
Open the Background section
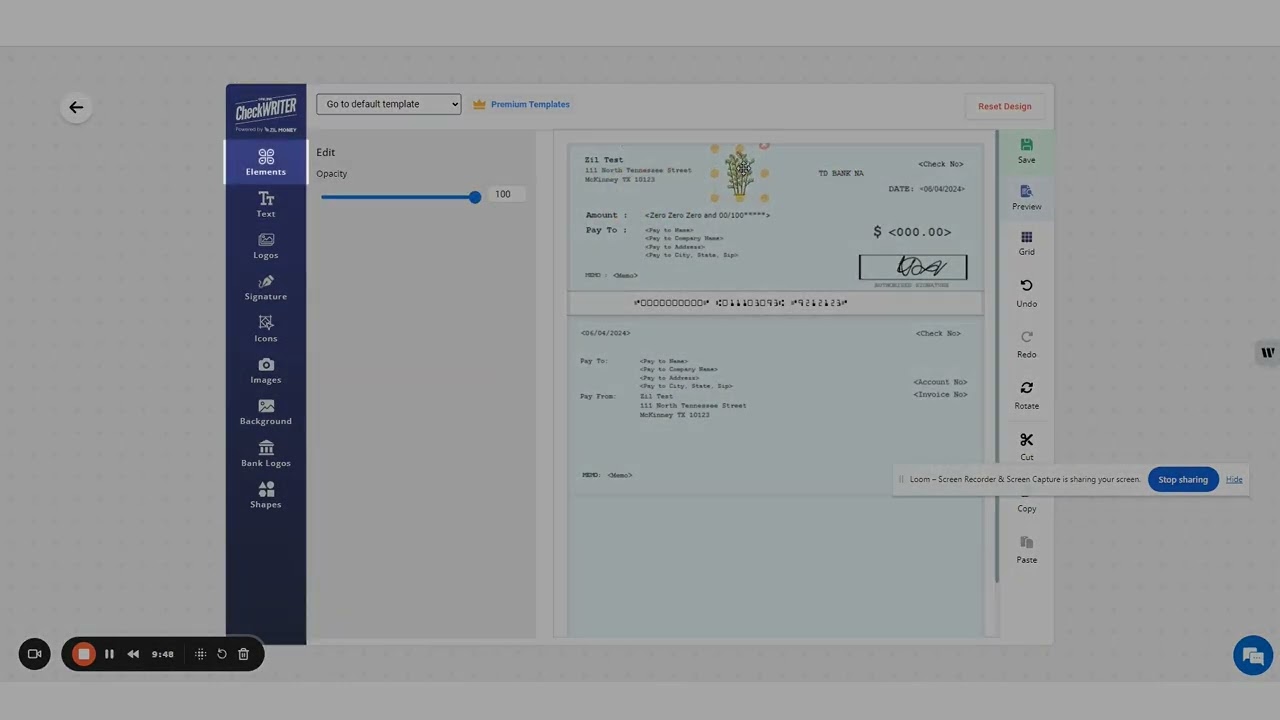265,412
